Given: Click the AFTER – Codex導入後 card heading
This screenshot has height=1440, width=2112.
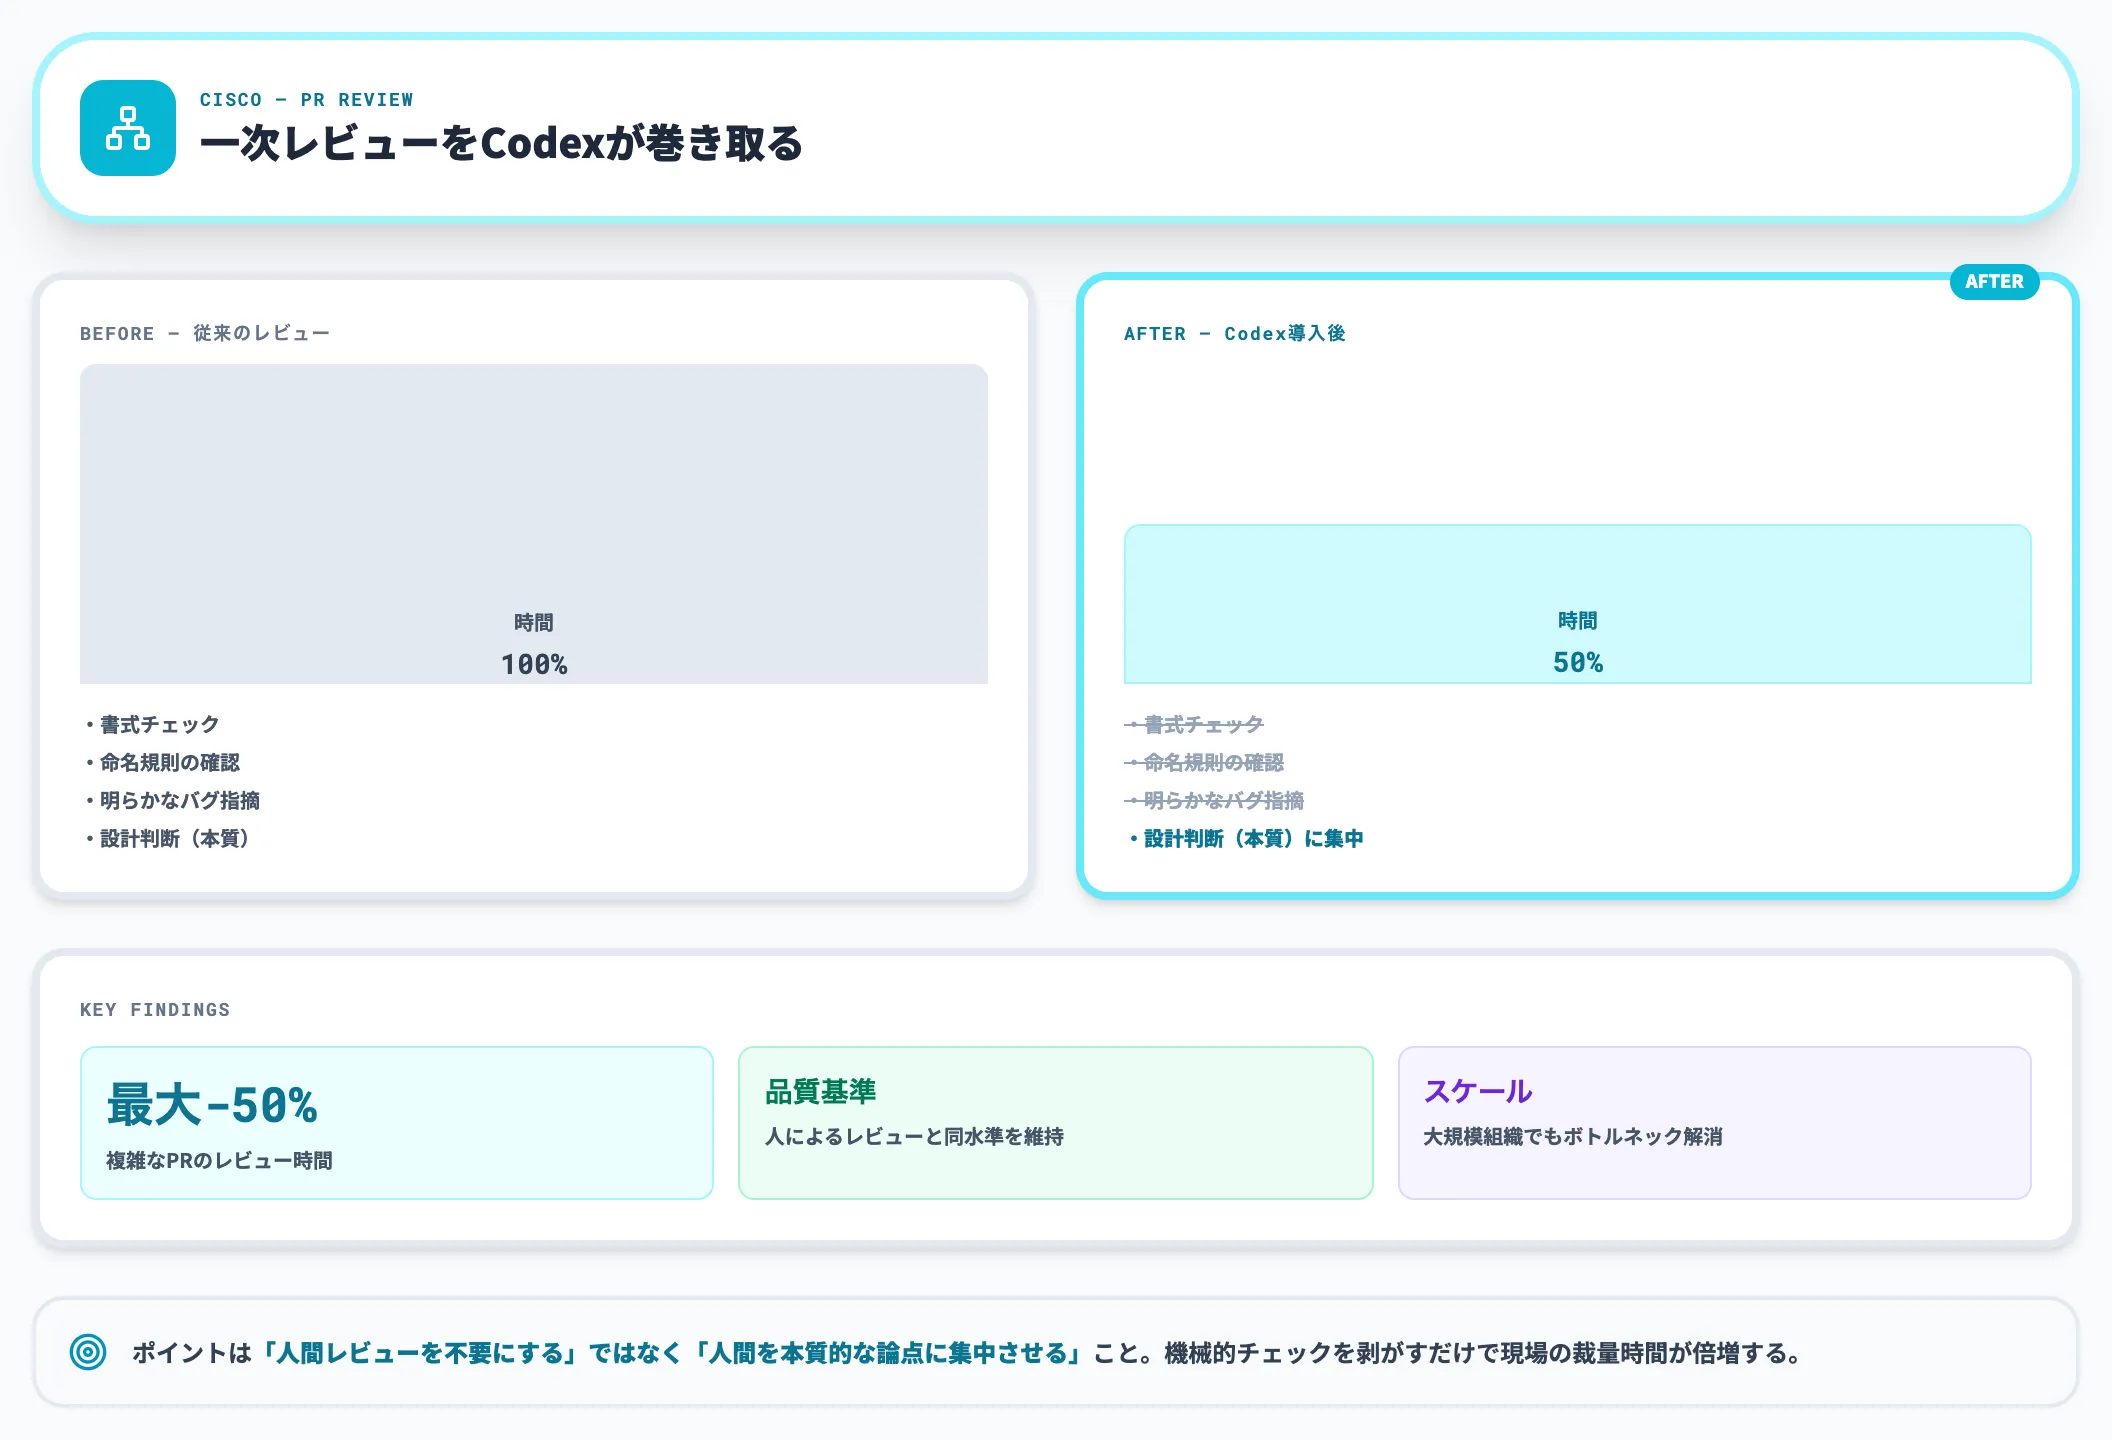Looking at the screenshot, I should click(x=1236, y=333).
